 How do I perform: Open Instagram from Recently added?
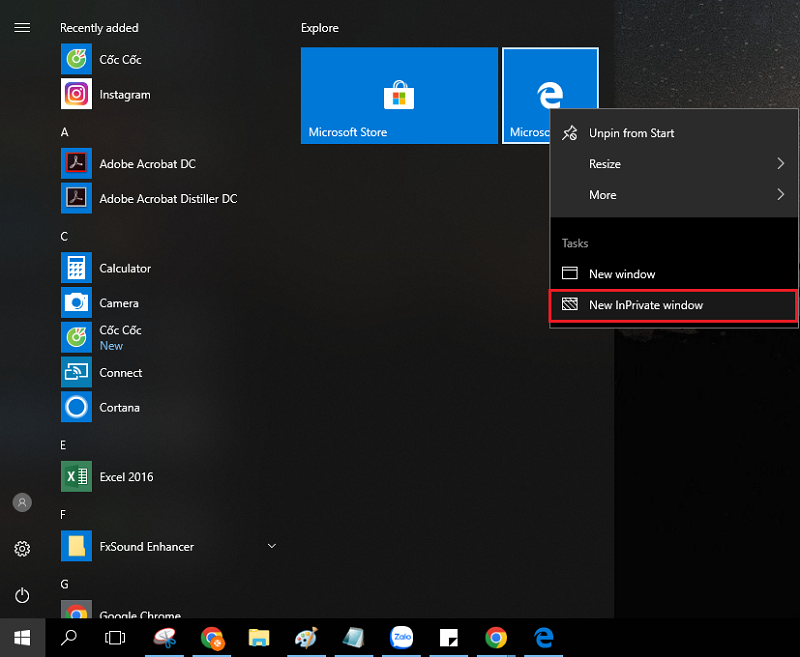124,94
